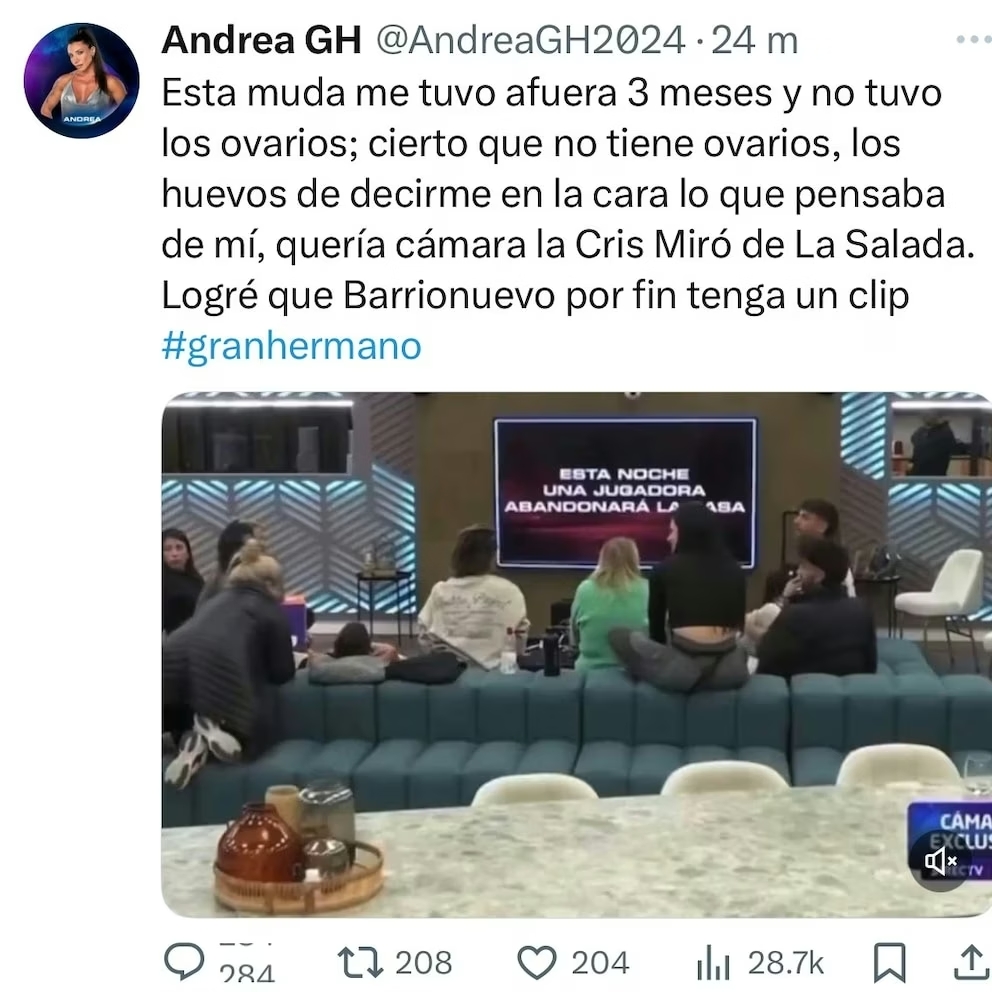Click the 28.7k views count
992x992 pixels.
(786, 963)
